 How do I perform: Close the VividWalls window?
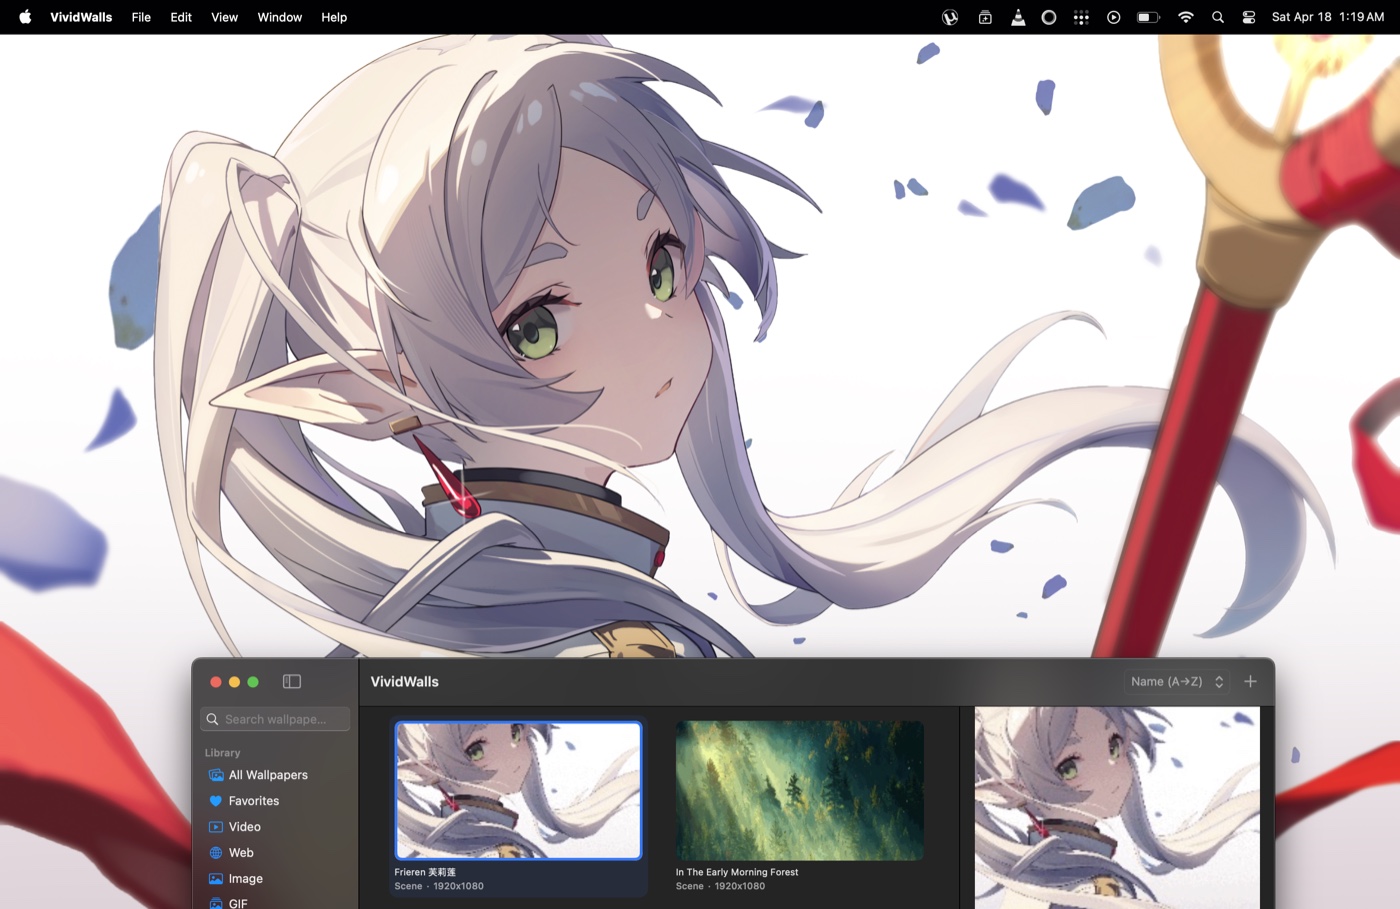[x=215, y=682]
